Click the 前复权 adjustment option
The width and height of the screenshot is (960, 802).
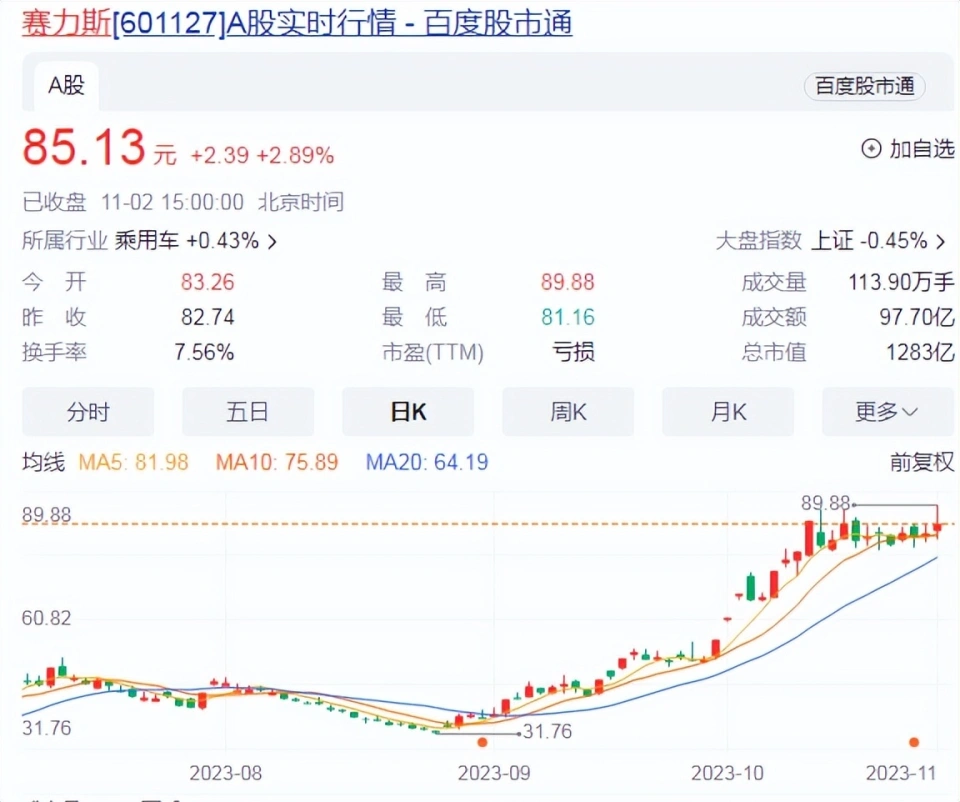[922, 462]
